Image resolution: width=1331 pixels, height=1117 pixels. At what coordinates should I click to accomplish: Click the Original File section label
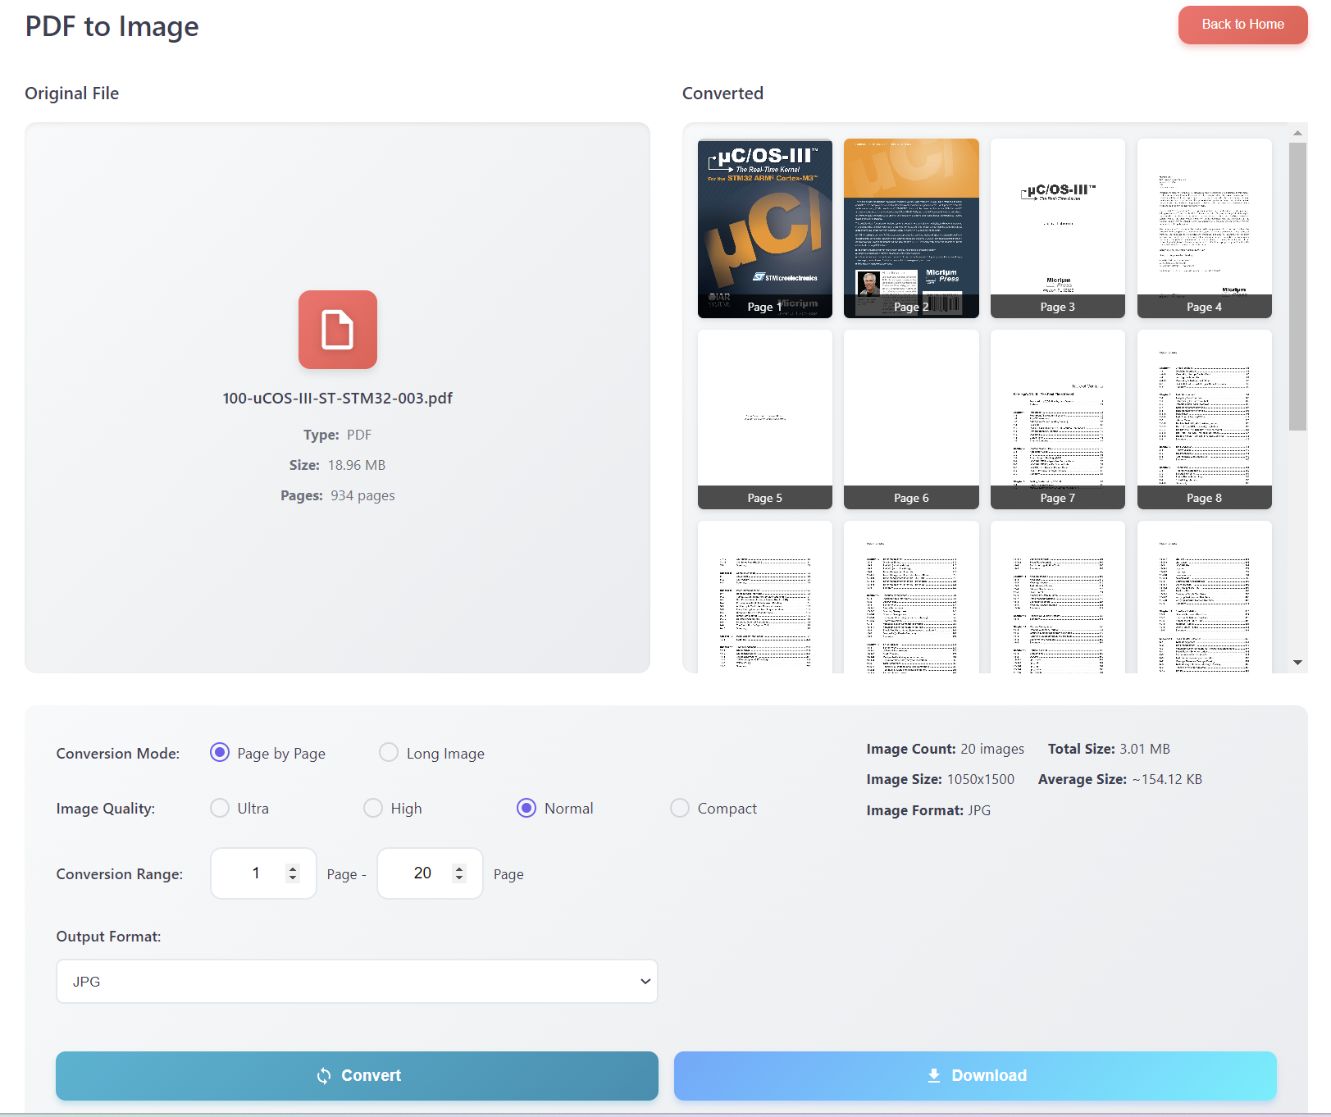click(x=72, y=93)
